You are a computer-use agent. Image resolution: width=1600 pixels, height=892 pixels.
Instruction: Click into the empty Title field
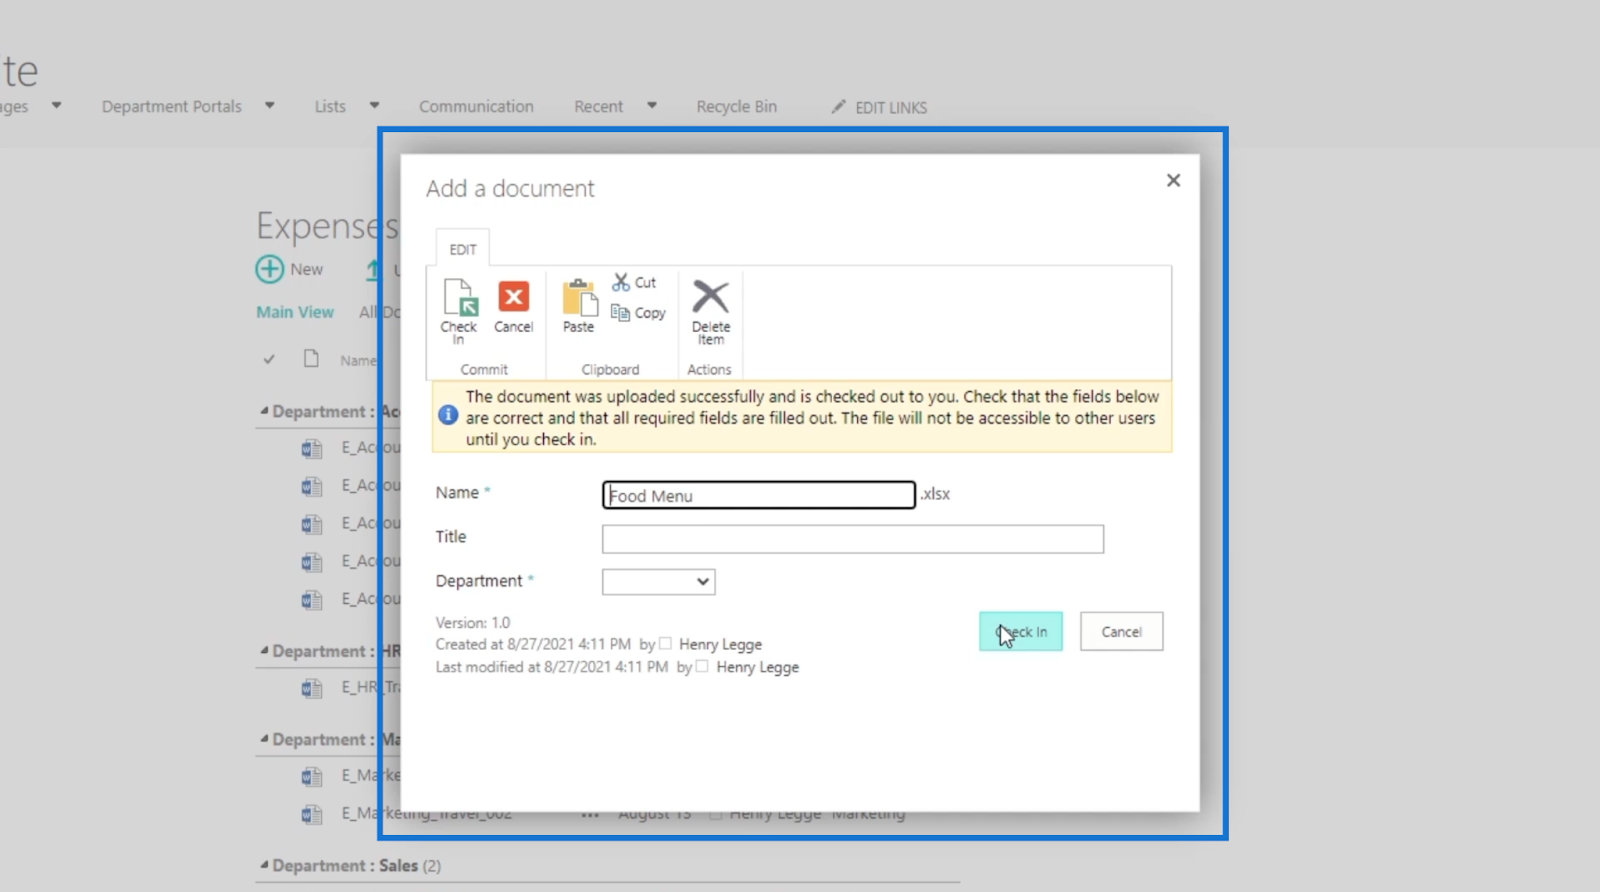(x=853, y=539)
